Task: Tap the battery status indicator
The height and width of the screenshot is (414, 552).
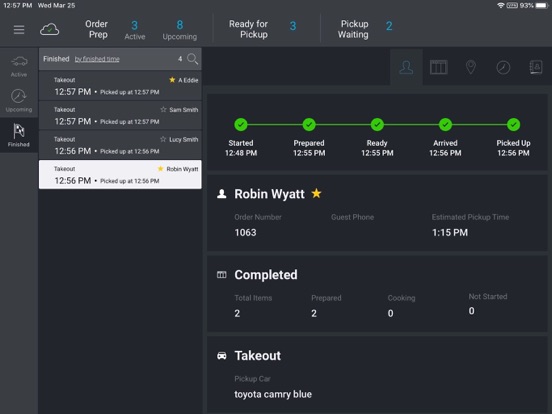Action: pyautogui.click(x=542, y=5)
